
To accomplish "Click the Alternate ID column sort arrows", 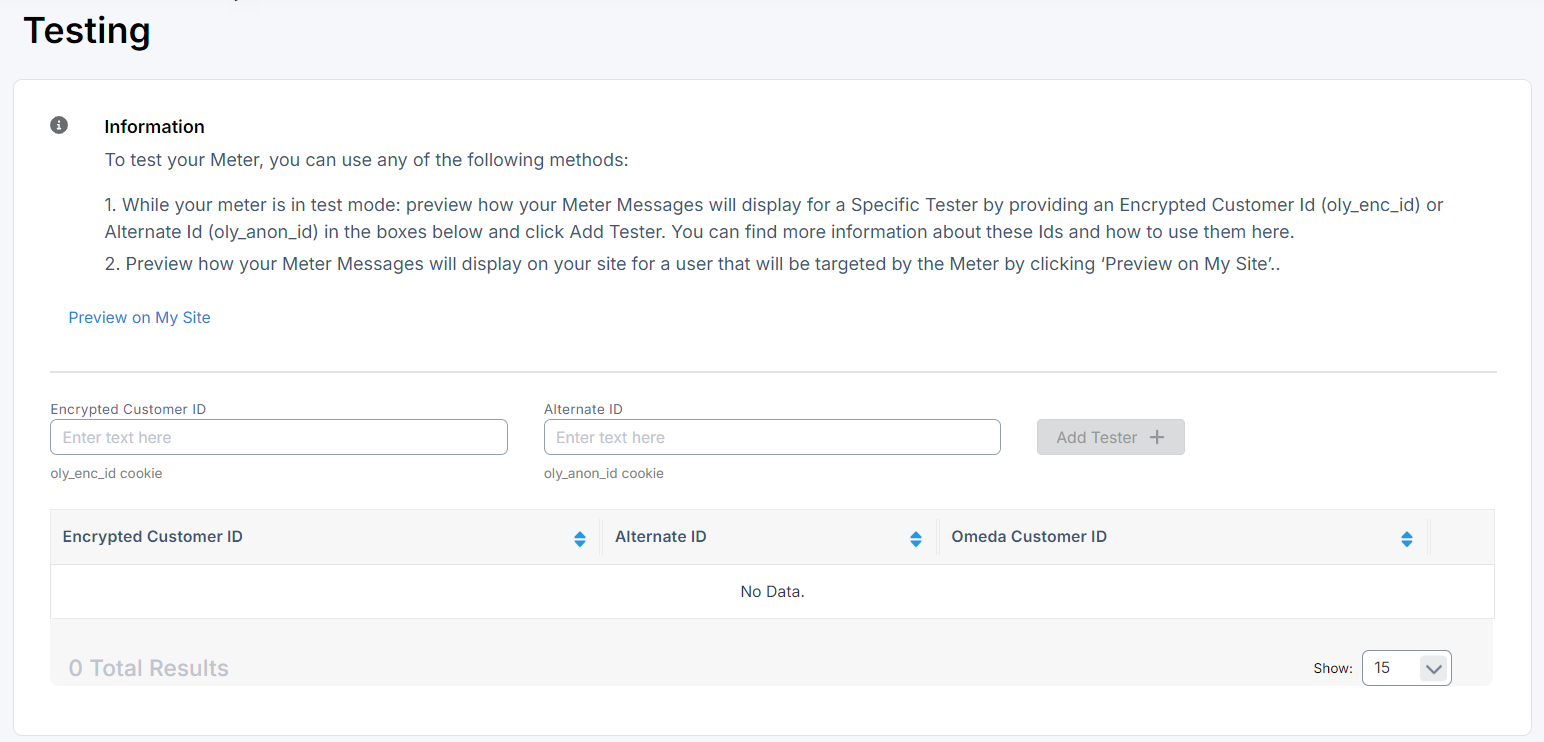I will pyautogui.click(x=915, y=539).
